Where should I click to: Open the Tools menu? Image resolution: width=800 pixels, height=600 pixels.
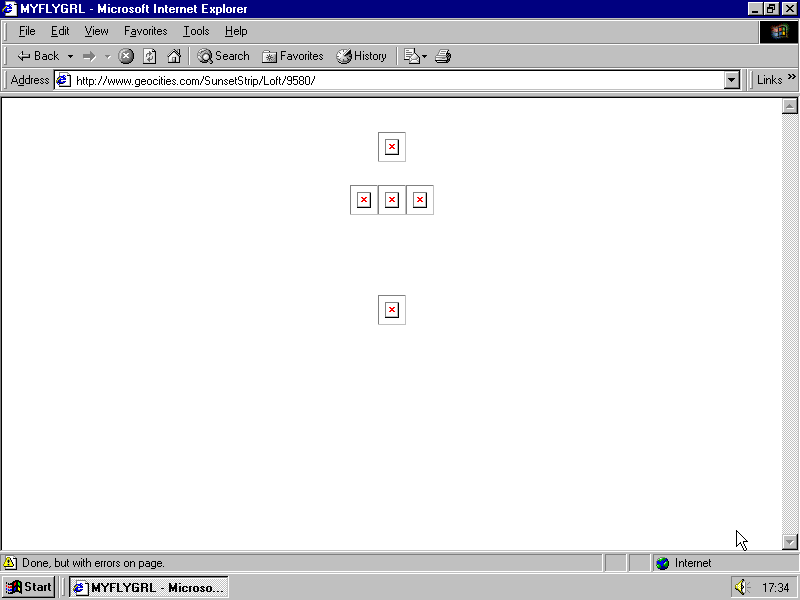coord(196,31)
